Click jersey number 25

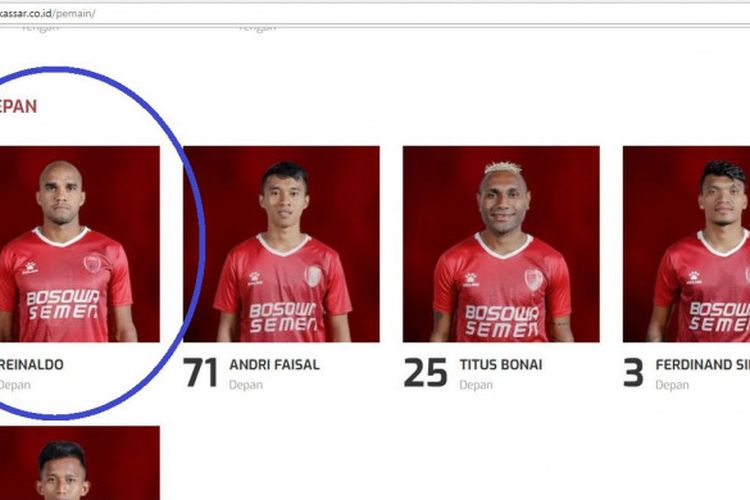(x=425, y=373)
